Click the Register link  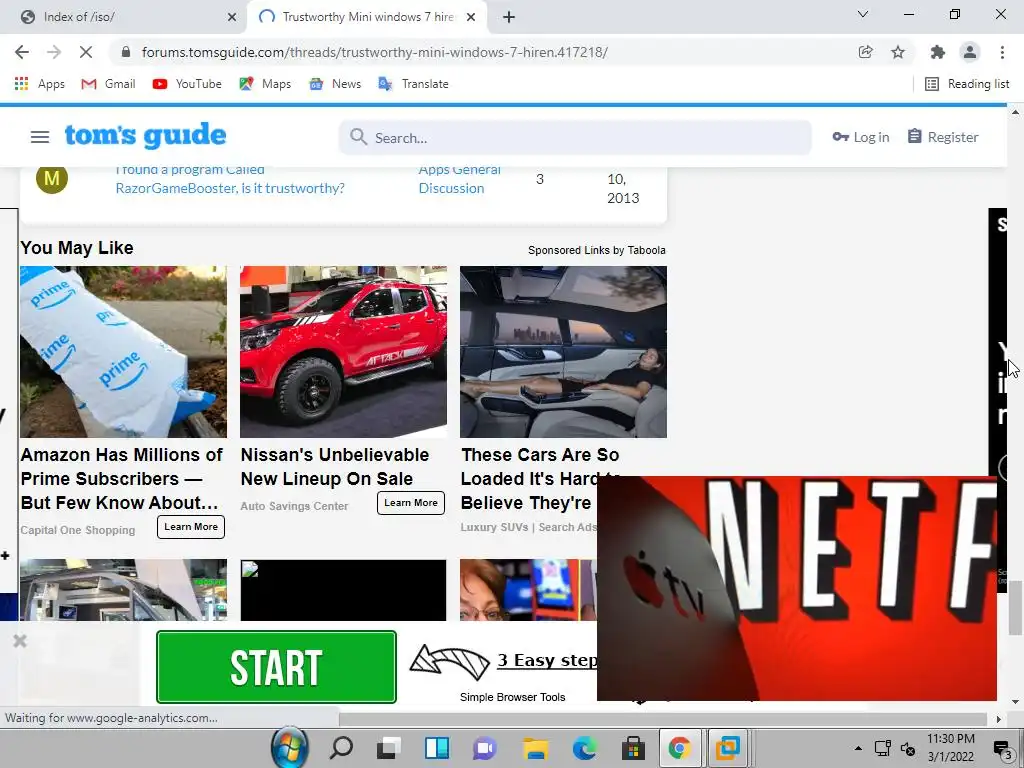click(x=943, y=137)
